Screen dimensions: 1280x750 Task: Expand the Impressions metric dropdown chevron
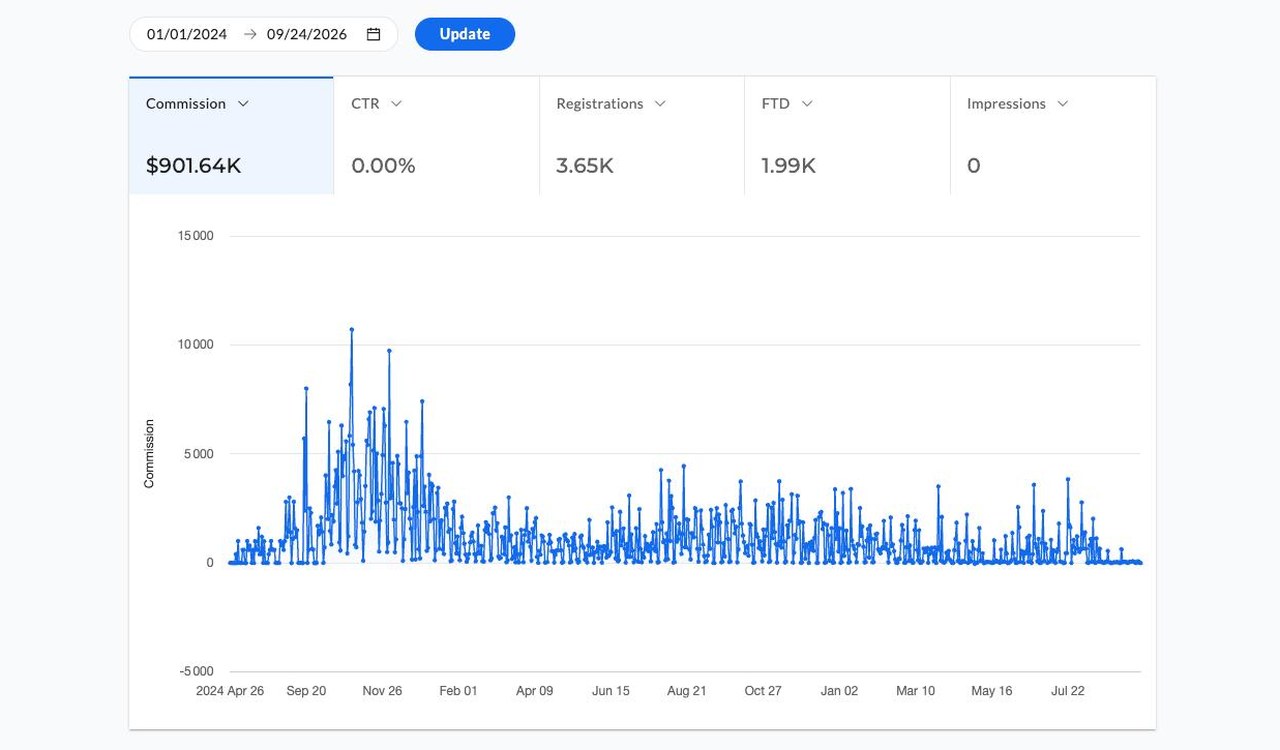pos(1063,104)
